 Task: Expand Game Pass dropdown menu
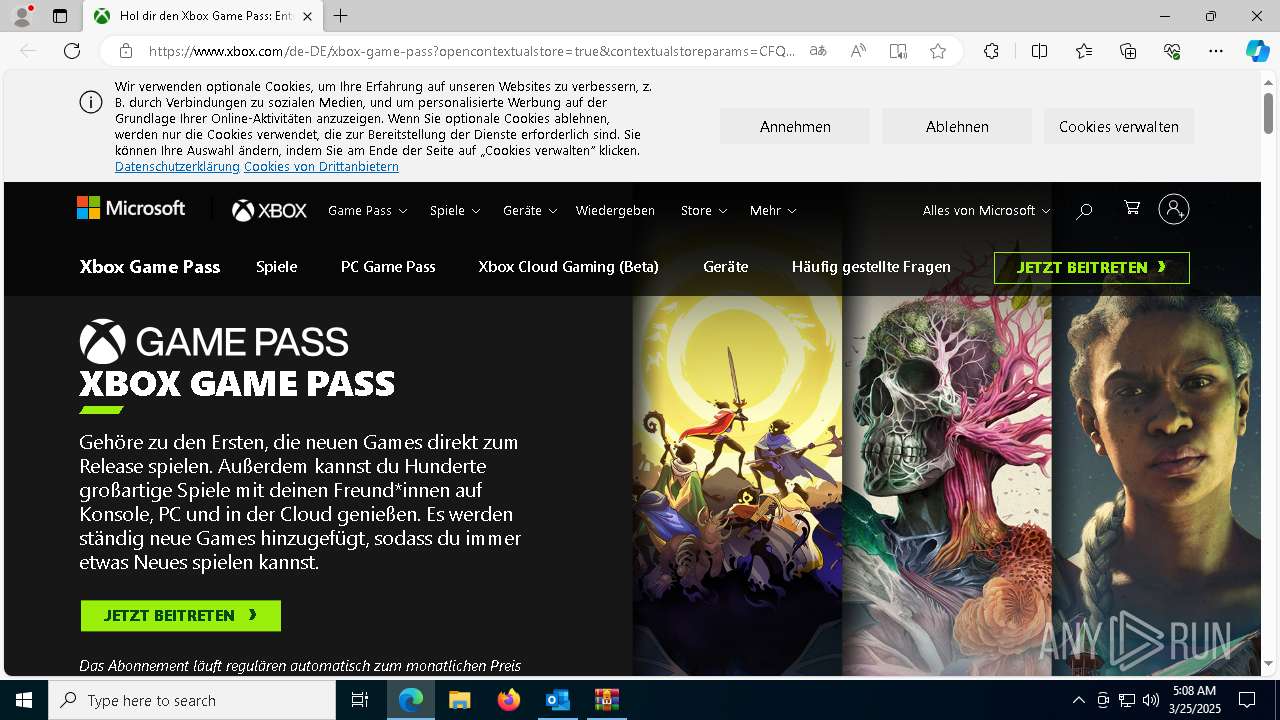(x=368, y=210)
